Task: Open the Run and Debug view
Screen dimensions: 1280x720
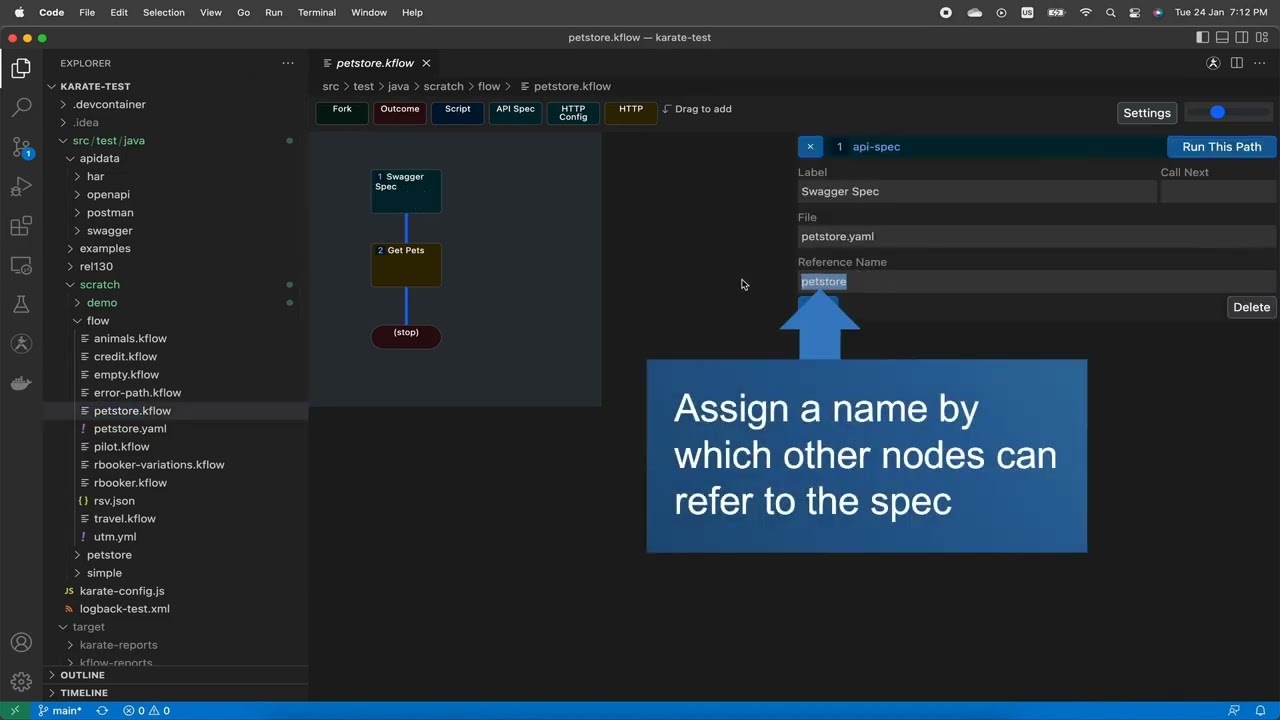Action: click(x=21, y=187)
